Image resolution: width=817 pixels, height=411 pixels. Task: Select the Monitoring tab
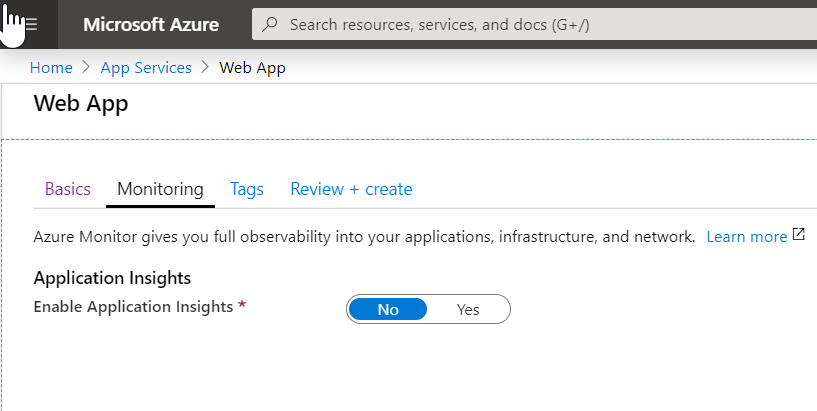coord(160,189)
